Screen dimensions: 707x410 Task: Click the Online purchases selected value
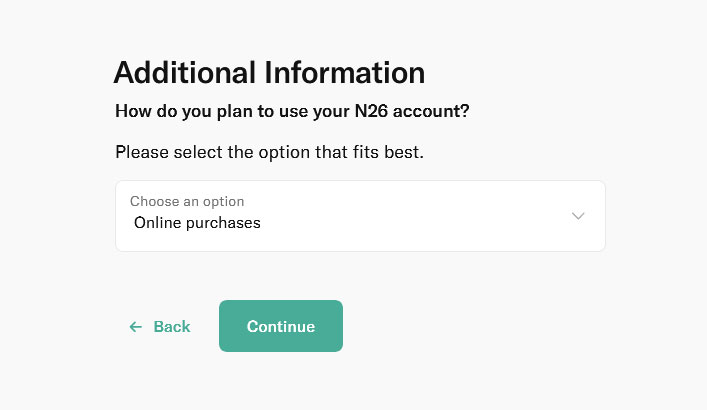pyautogui.click(x=197, y=223)
